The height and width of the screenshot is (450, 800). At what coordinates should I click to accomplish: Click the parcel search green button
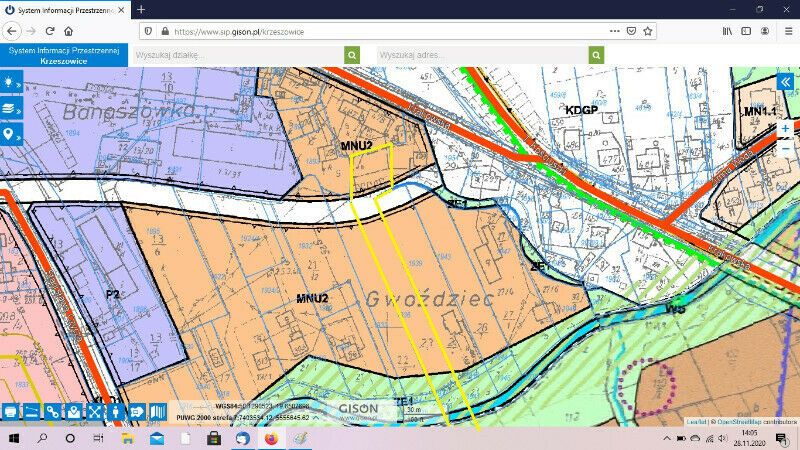pos(352,55)
